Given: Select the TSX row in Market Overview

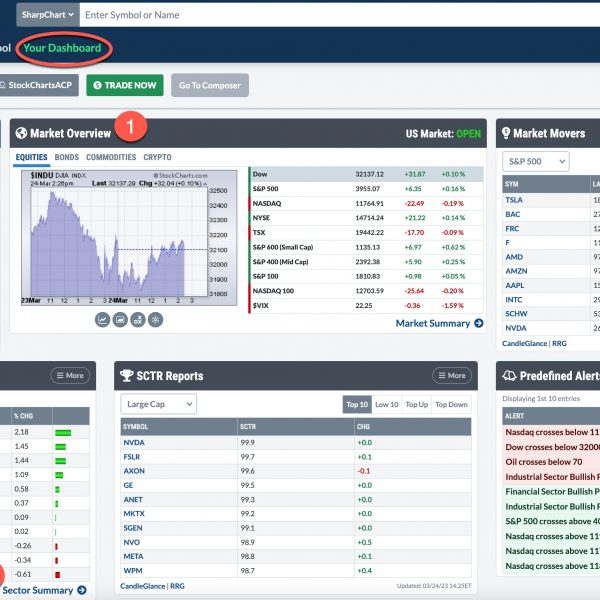Looking at the screenshot, I should (367, 232).
